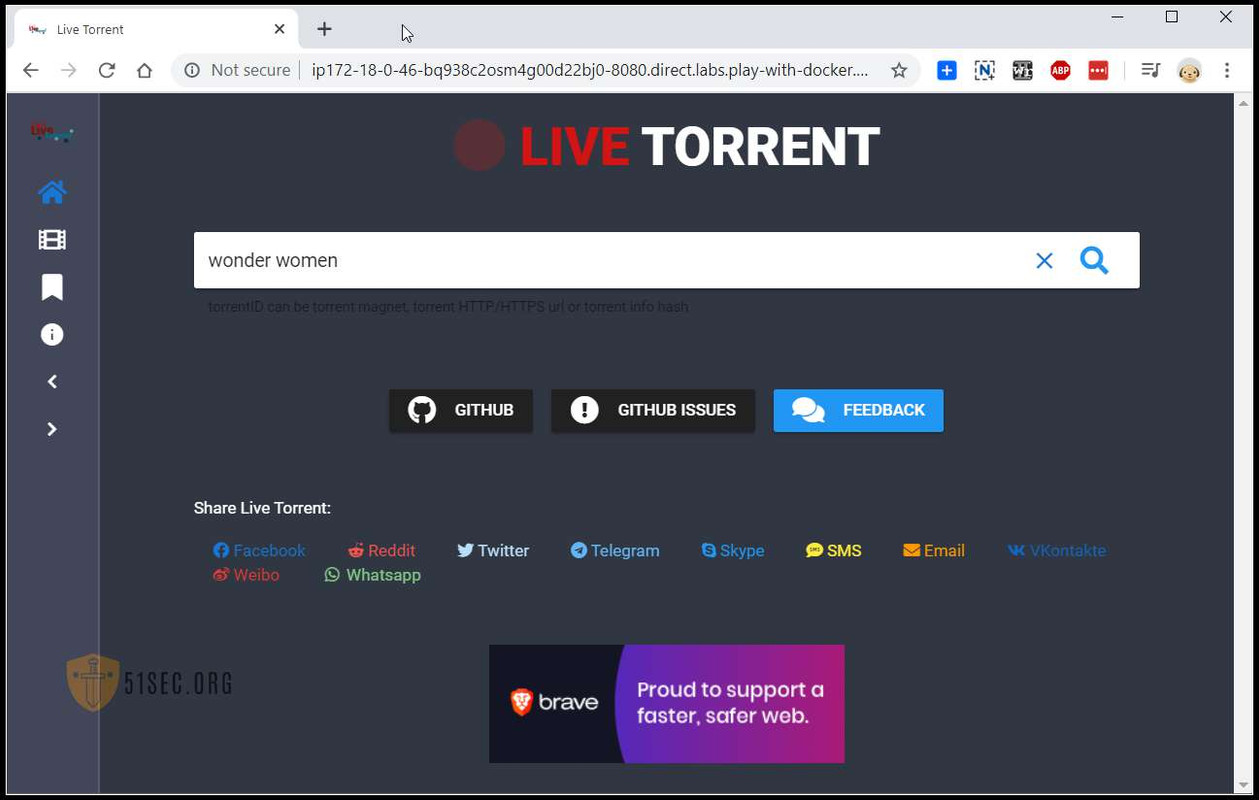Viewport: 1259px width, 800px height.
Task: Click the FEEDBACK button
Action: click(x=858, y=410)
